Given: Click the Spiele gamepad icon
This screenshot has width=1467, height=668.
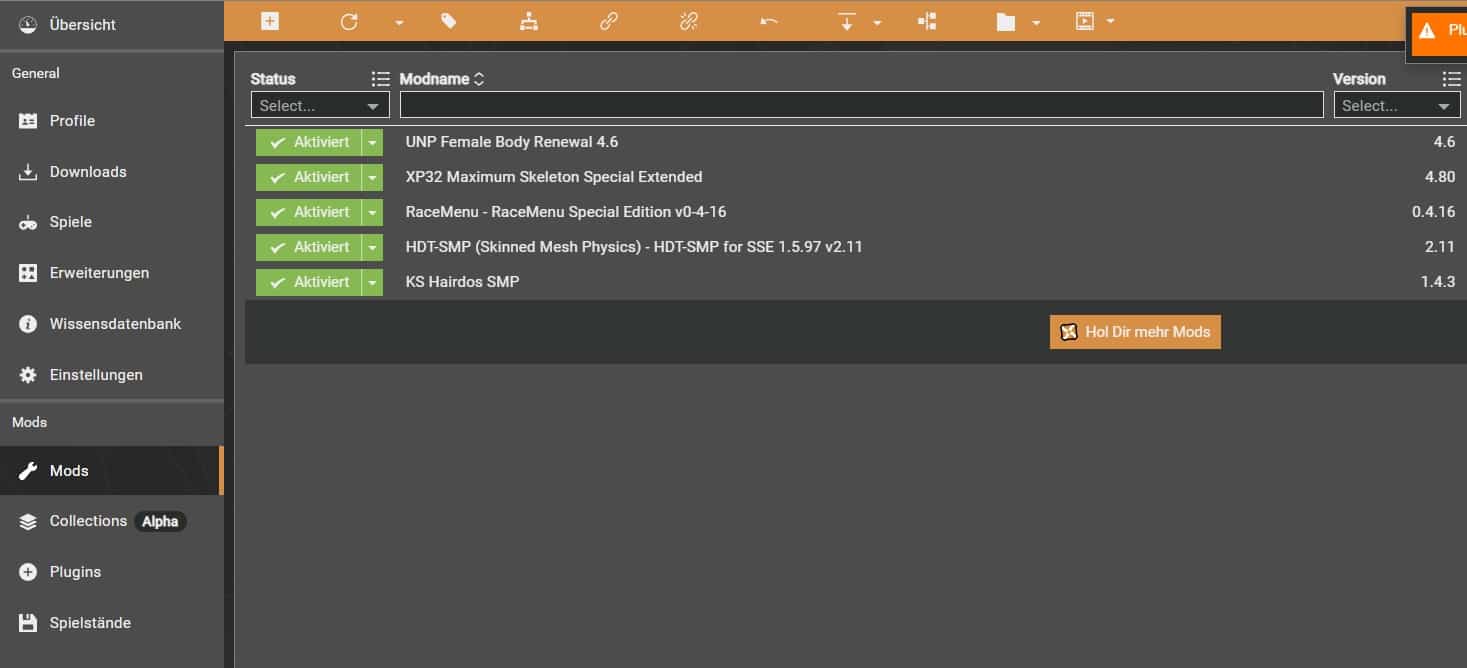Looking at the screenshot, I should click(28, 223).
